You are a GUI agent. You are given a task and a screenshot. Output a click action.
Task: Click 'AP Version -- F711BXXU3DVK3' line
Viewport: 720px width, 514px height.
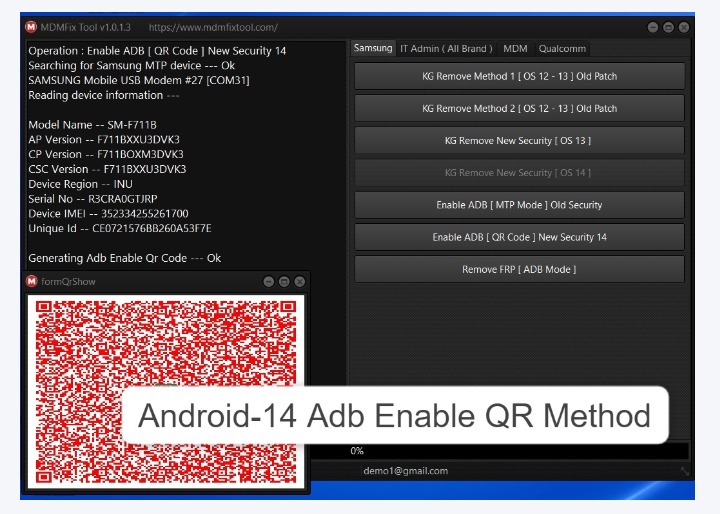point(104,139)
